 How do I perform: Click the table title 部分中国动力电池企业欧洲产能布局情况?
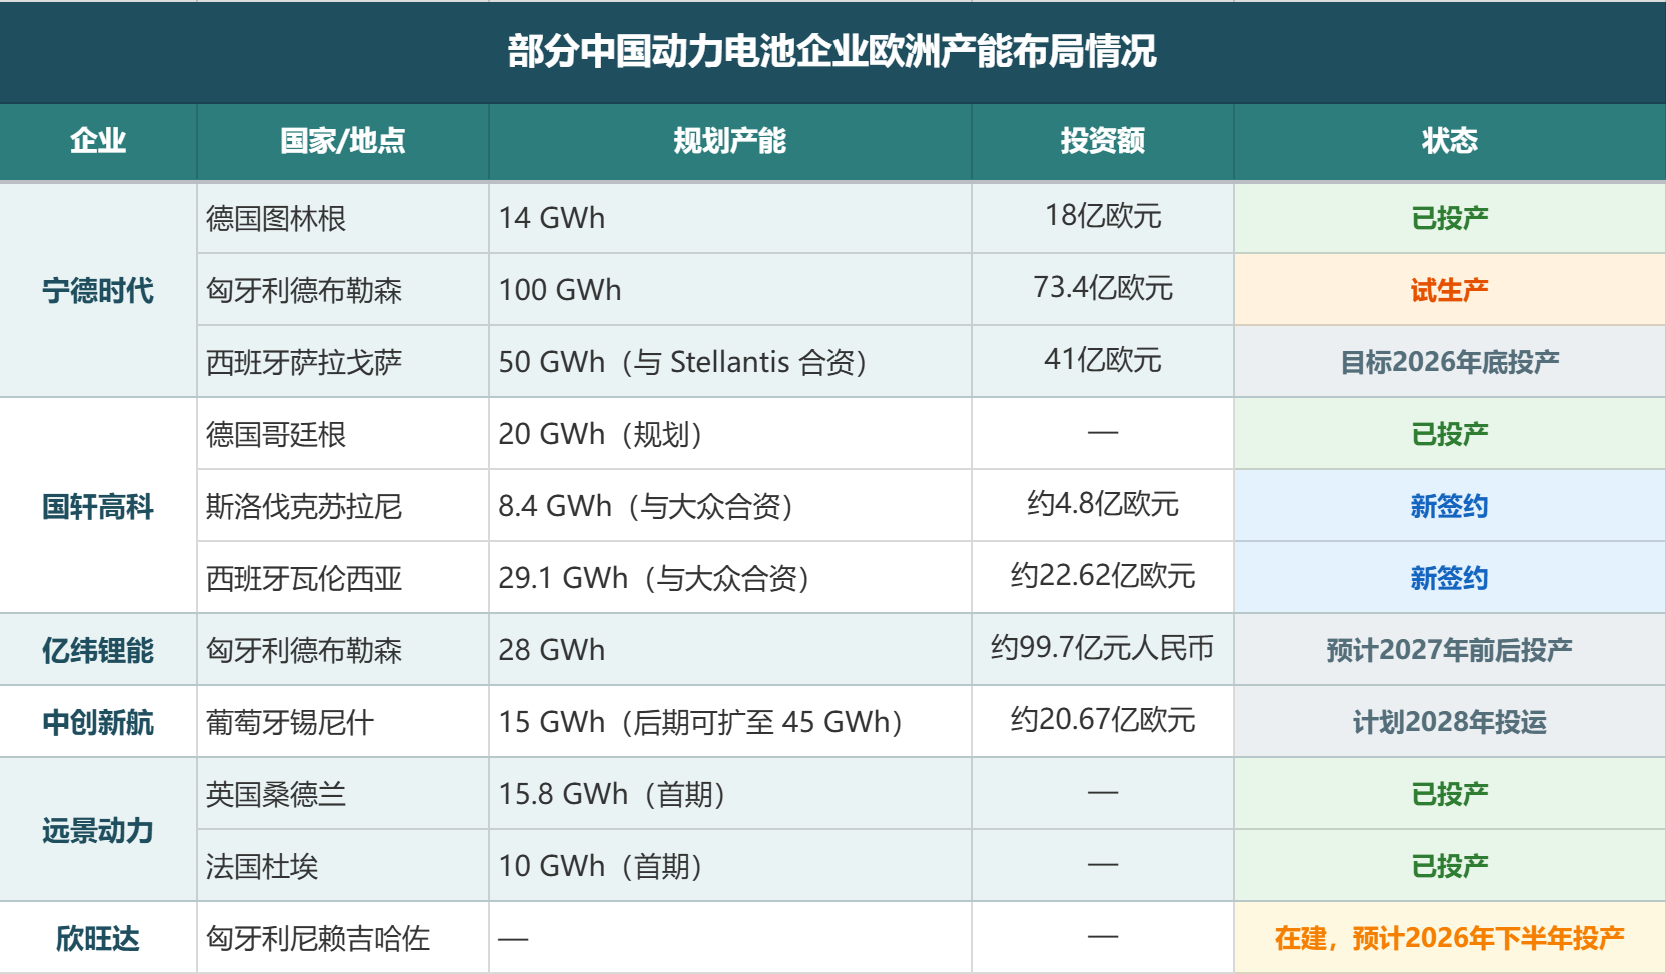pyautogui.click(x=832, y=51)
